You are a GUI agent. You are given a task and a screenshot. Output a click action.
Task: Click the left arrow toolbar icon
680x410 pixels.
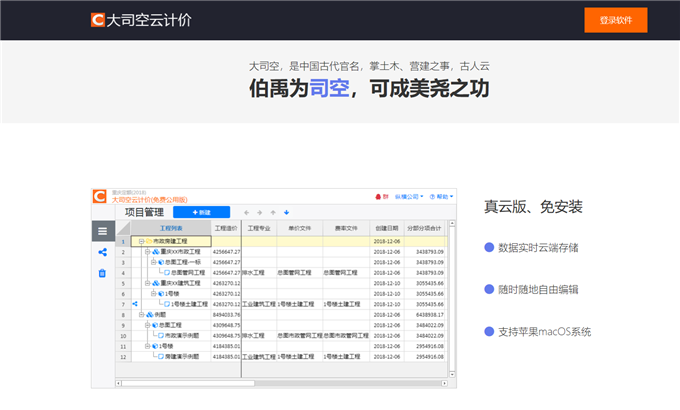click(246, 212)
